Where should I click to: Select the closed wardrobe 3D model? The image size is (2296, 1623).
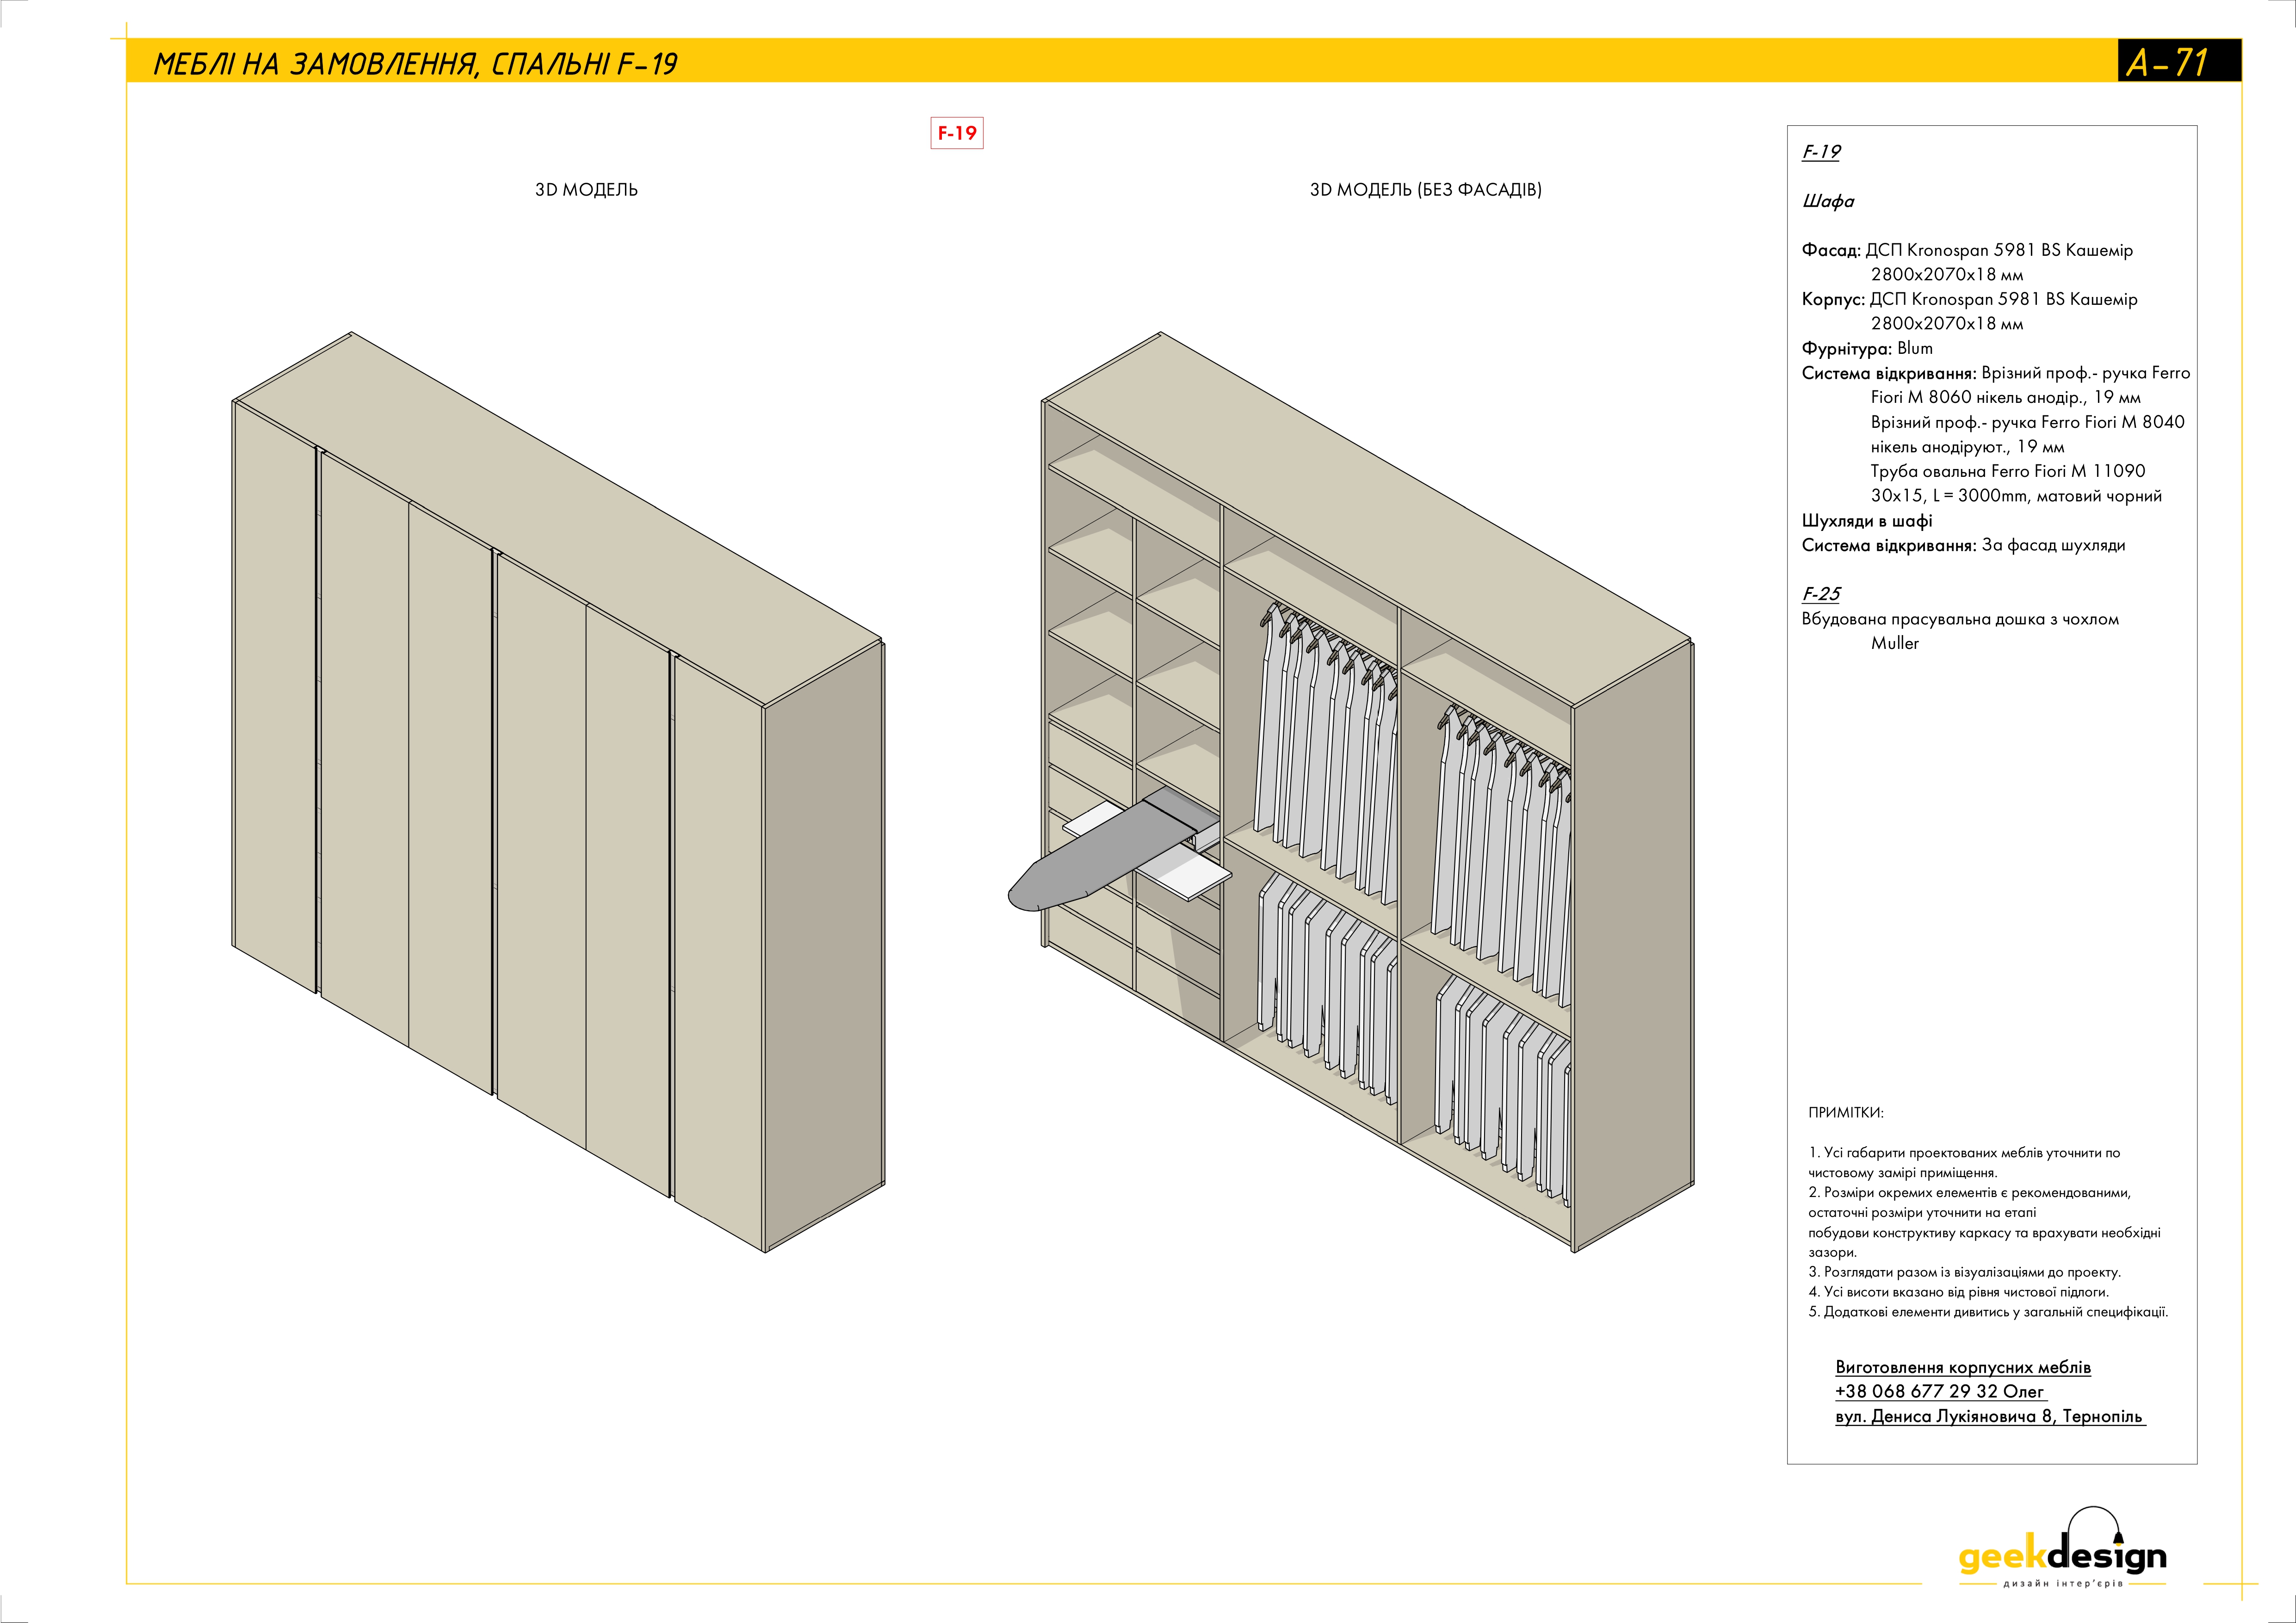560,800
